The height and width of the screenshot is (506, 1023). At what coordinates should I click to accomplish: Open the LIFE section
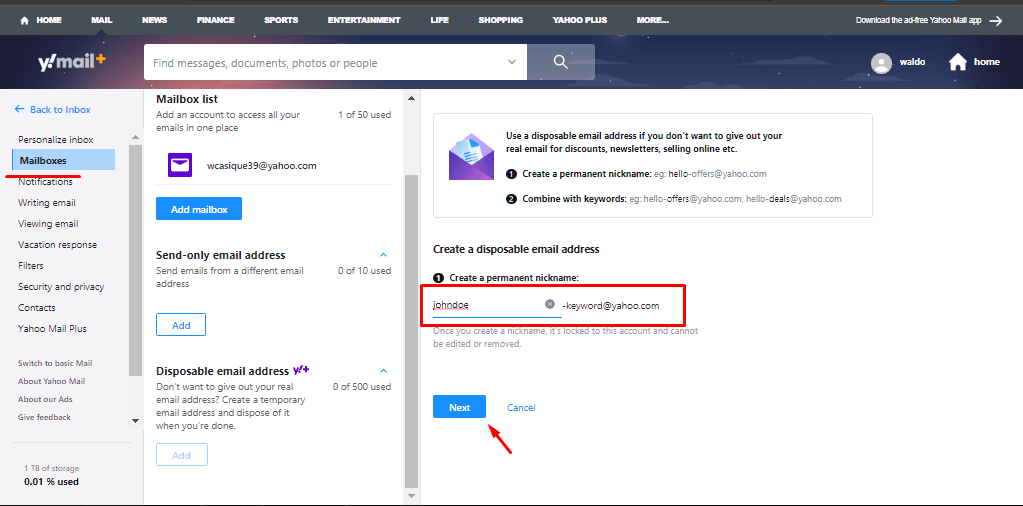click(440, 20)
